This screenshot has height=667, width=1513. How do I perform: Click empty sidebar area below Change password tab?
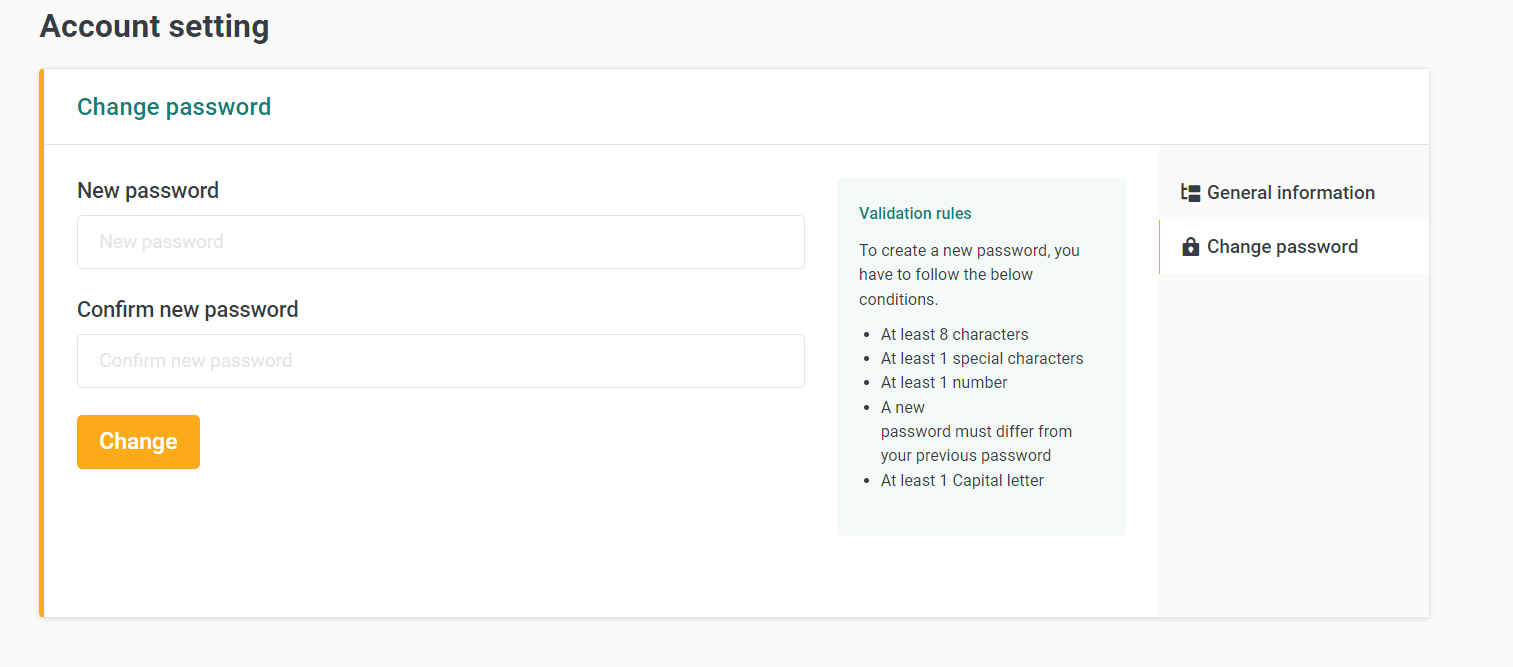pyautogui.click(x=1293, y=440)
